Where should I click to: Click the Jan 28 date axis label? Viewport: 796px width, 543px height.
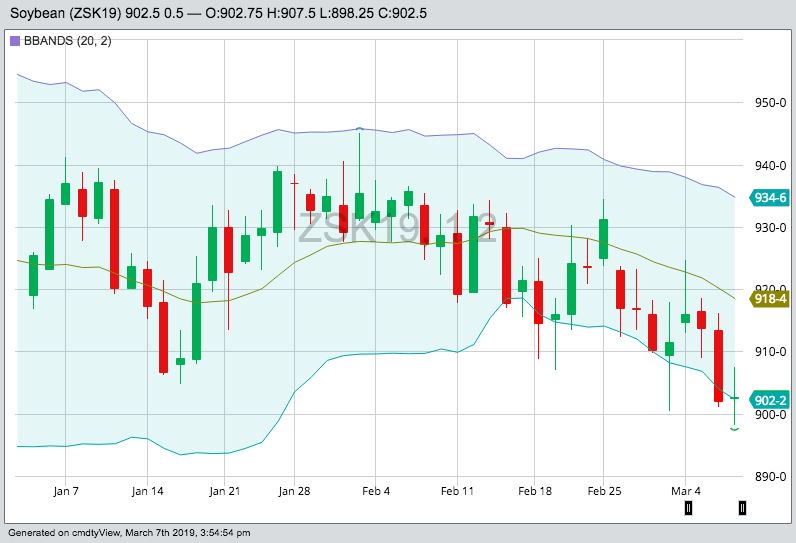(294, 491)
